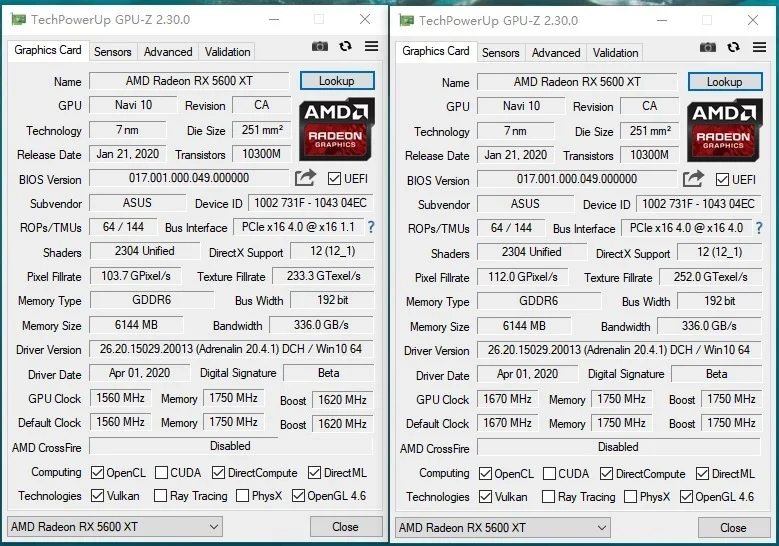The width and height of the screenshot is (779, 546).
Task: Click the screenshot camera icon in left GPU-Z window
Action: pyautogui.click(x=320, y=46)
